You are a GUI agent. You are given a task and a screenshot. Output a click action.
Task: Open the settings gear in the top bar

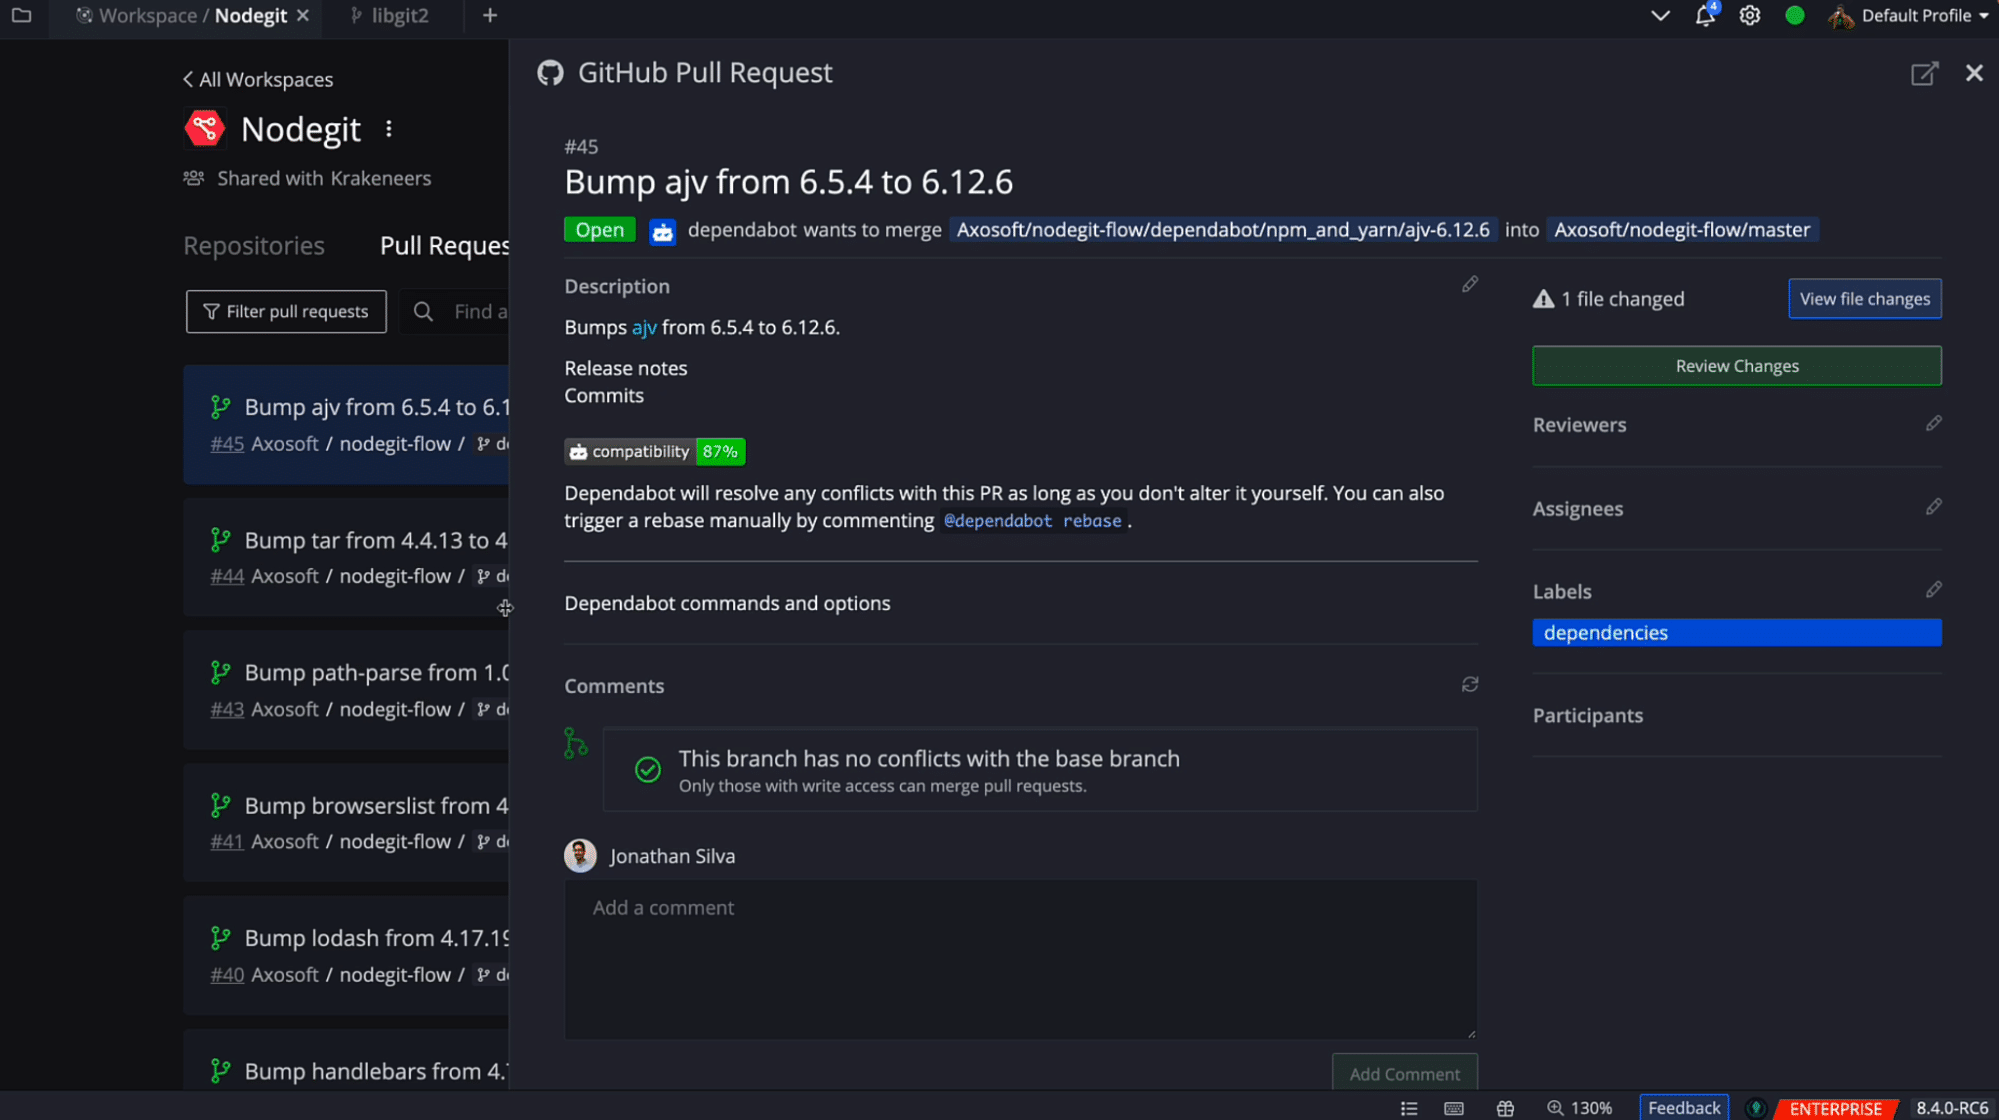coord(1749,16)
